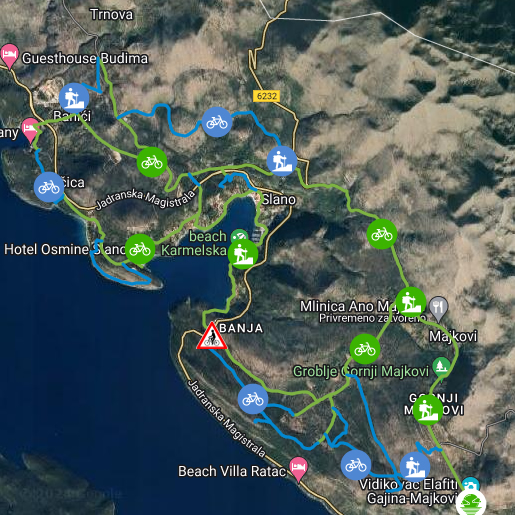Screen dimensions: 515x515
Task: Select the green garden marker at Gajina-Majkovi
Action: pyautogui.click(x=471, y=504)
